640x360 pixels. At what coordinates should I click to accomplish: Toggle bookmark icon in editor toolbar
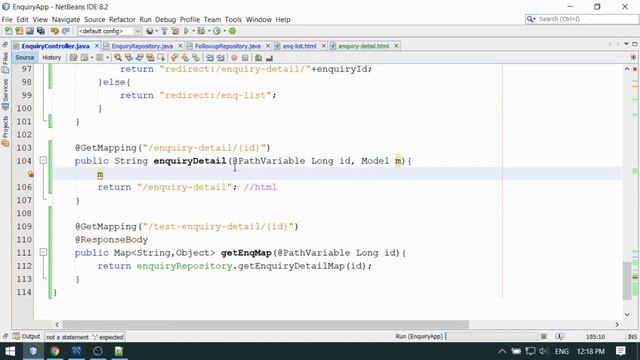[x=196, y=58]
